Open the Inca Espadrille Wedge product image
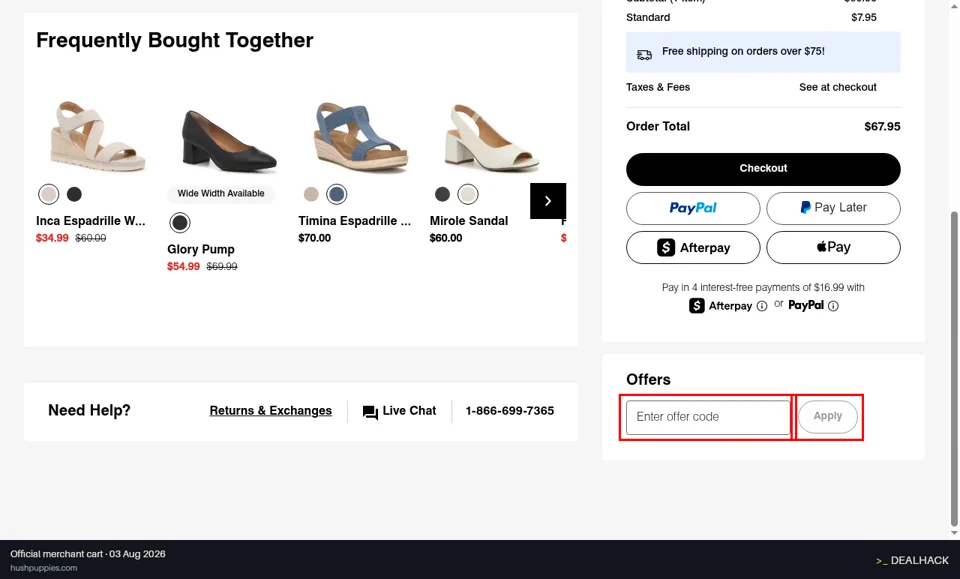The image size is (960, 579). (x=97, y=136)
